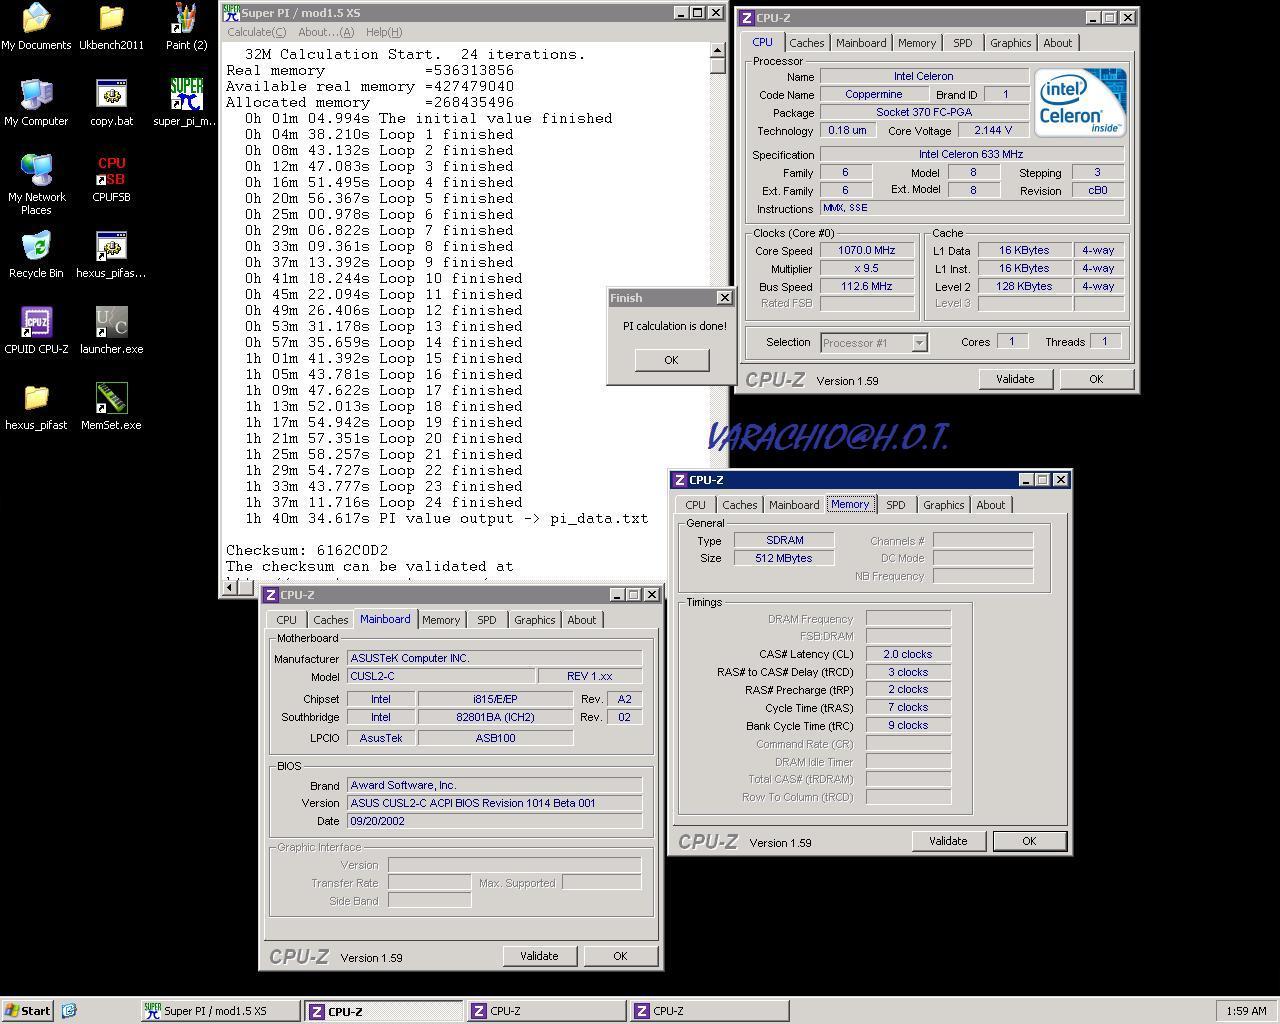Click Loop 24 finished line

[x=384, y=502]
